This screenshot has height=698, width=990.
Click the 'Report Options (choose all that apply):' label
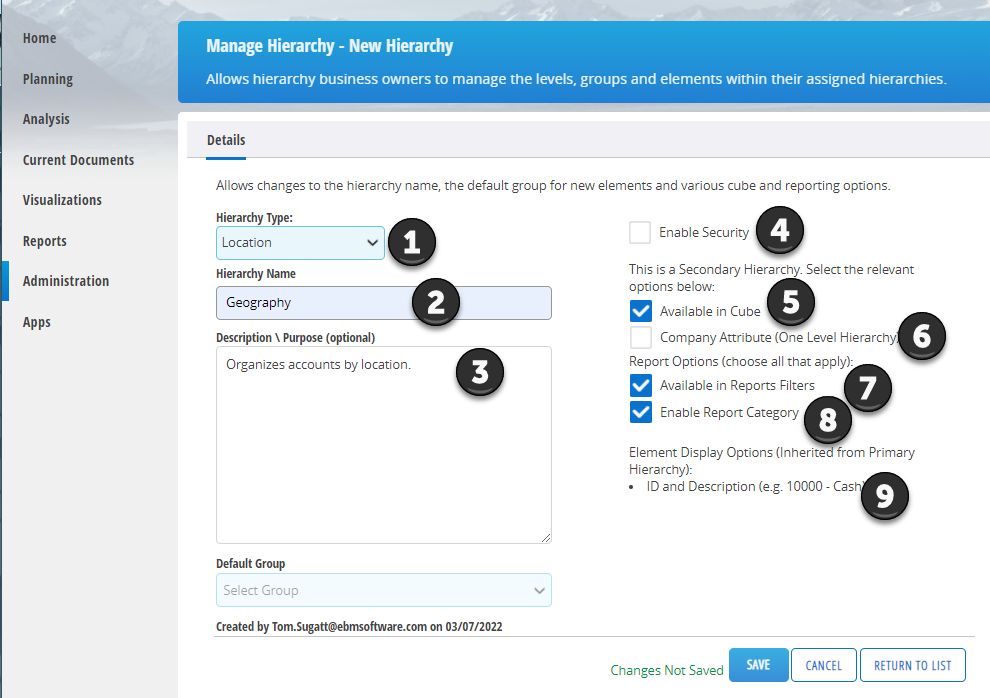[x=741, y=362]
